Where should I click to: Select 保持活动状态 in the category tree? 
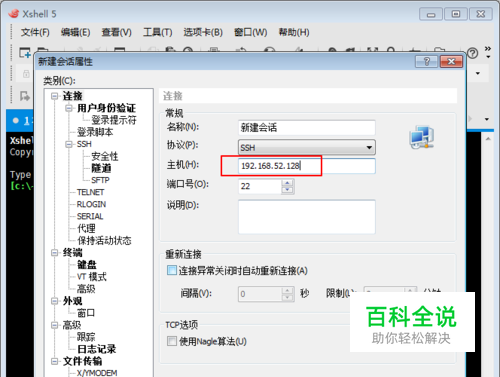(x=104, y=240)
